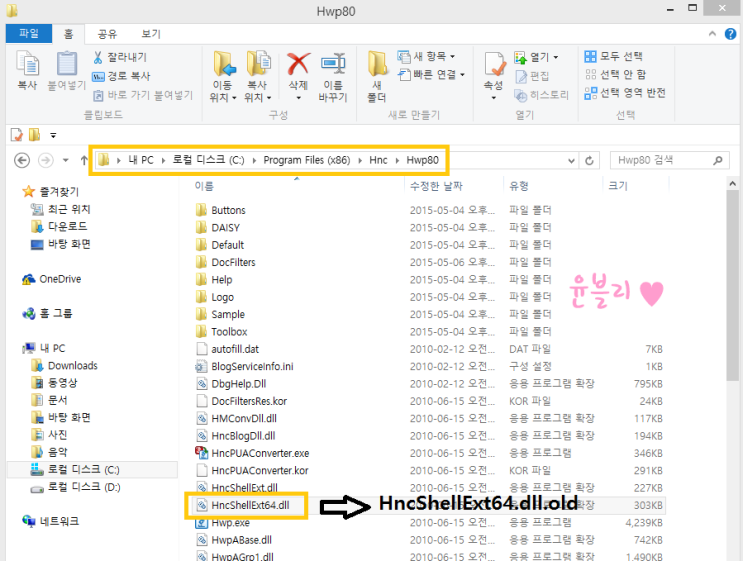Select 네트워크 in the navigation pane
743x561 pixels.
50,521
